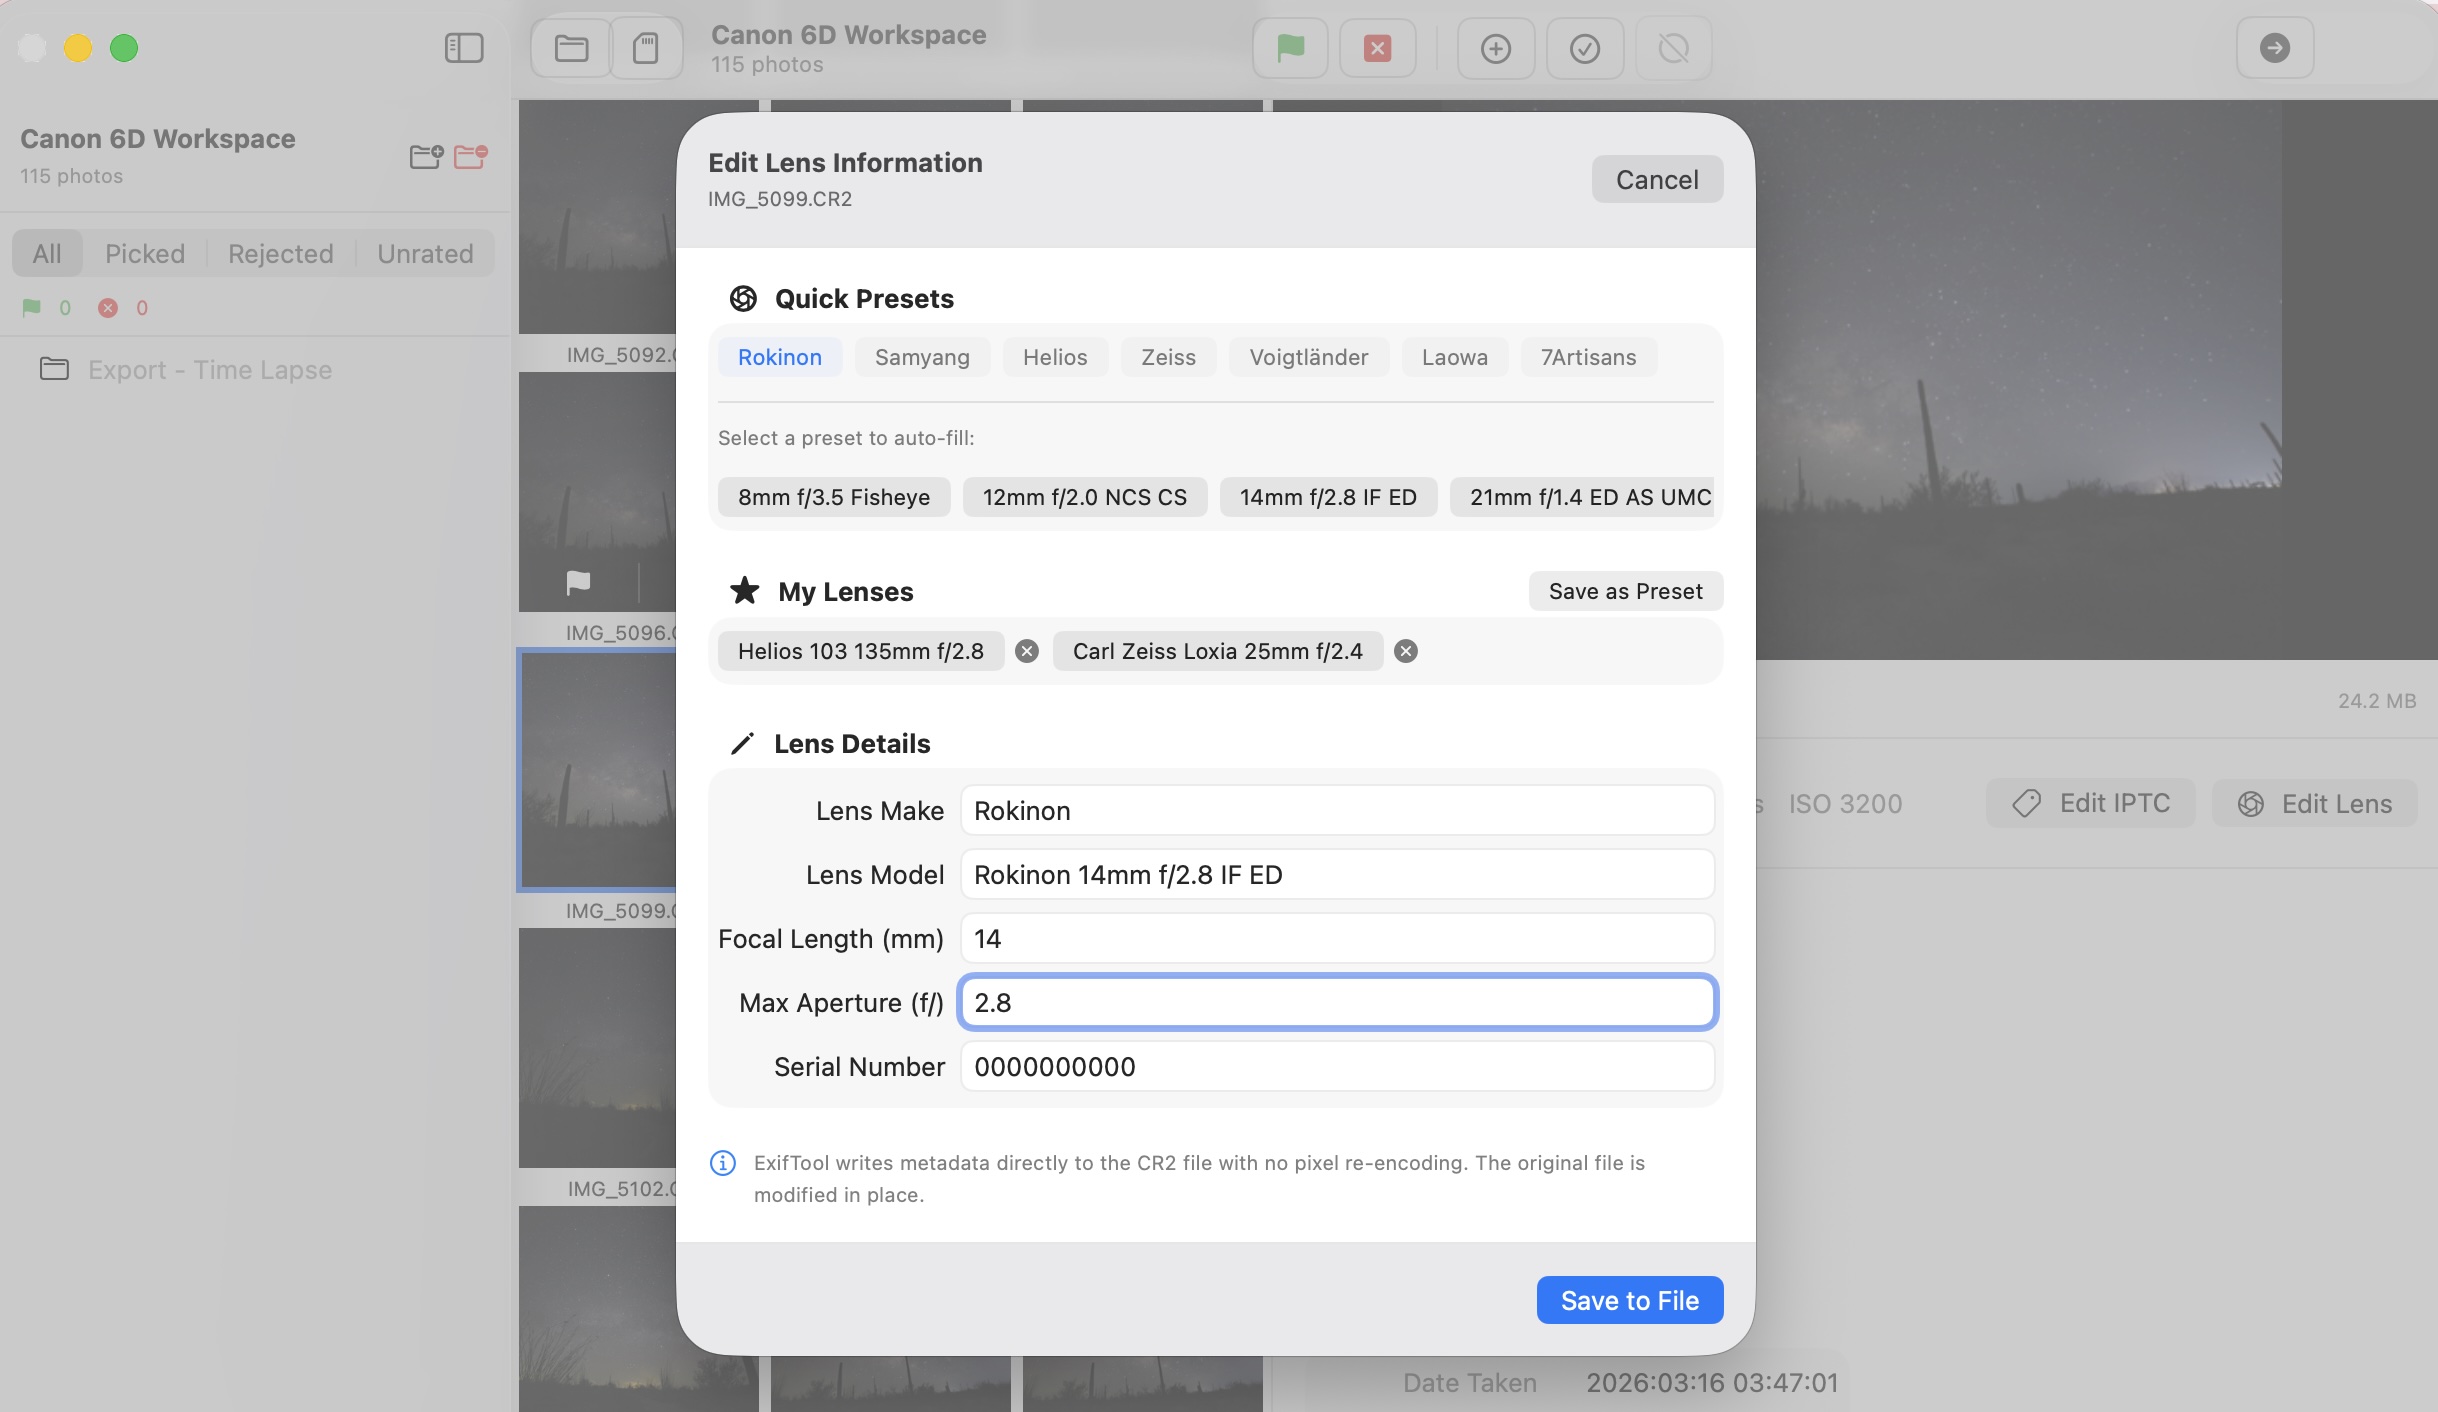
Task: Click the Lens Make field
Action: click(1337, 810)
